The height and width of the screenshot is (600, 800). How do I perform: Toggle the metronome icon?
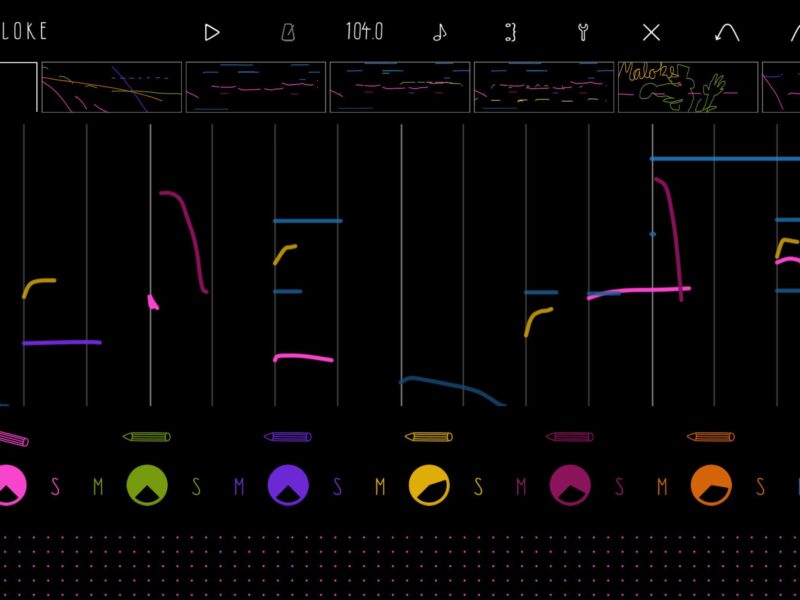(288, 33)
